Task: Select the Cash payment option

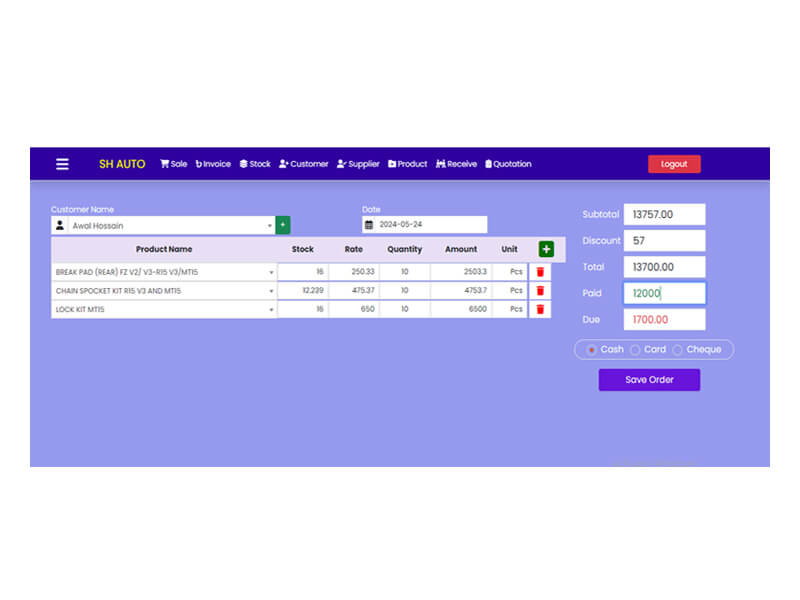Action: point(591,350)
